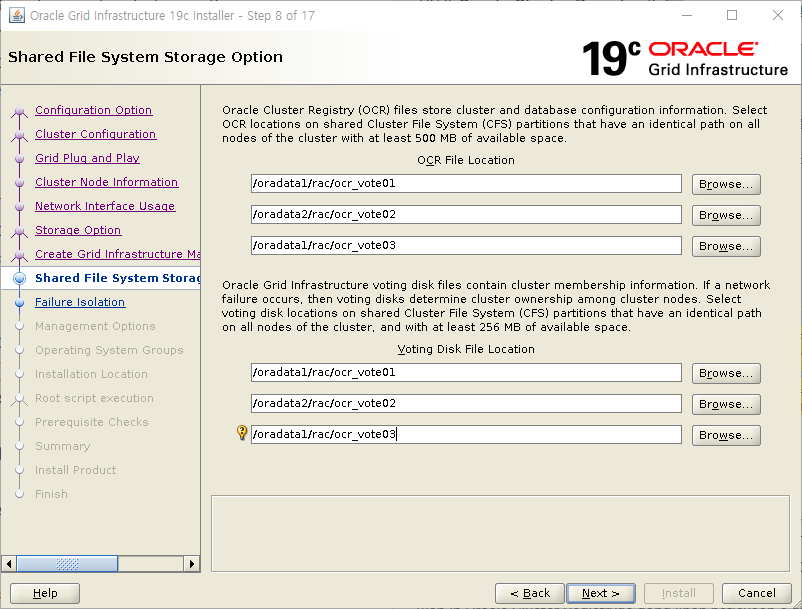The image size is (802, 609).
Task: Minimize the installer window
Action: pos(687,15)
